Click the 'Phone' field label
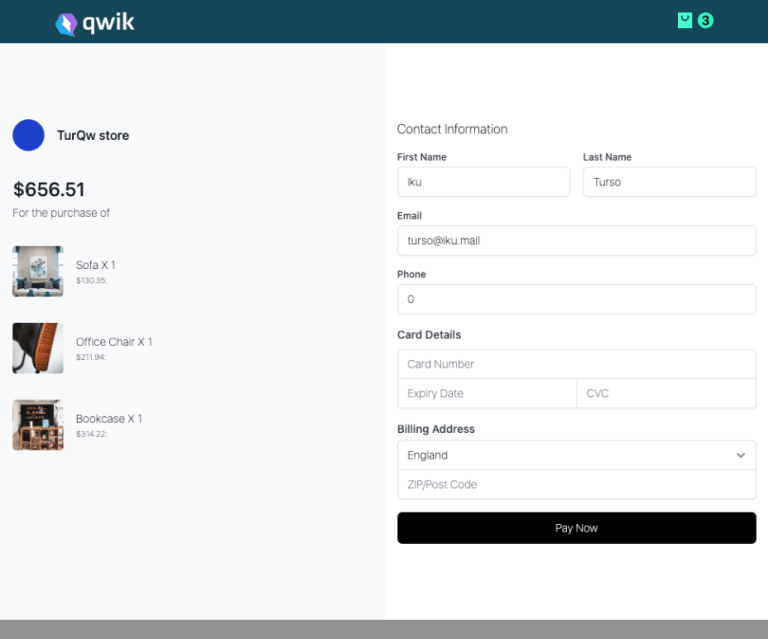 click(411, 274)
